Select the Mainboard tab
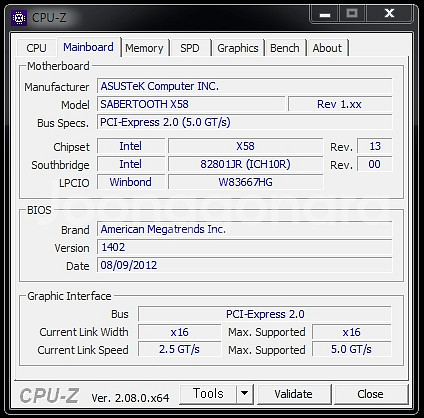 tap(88, 47)
